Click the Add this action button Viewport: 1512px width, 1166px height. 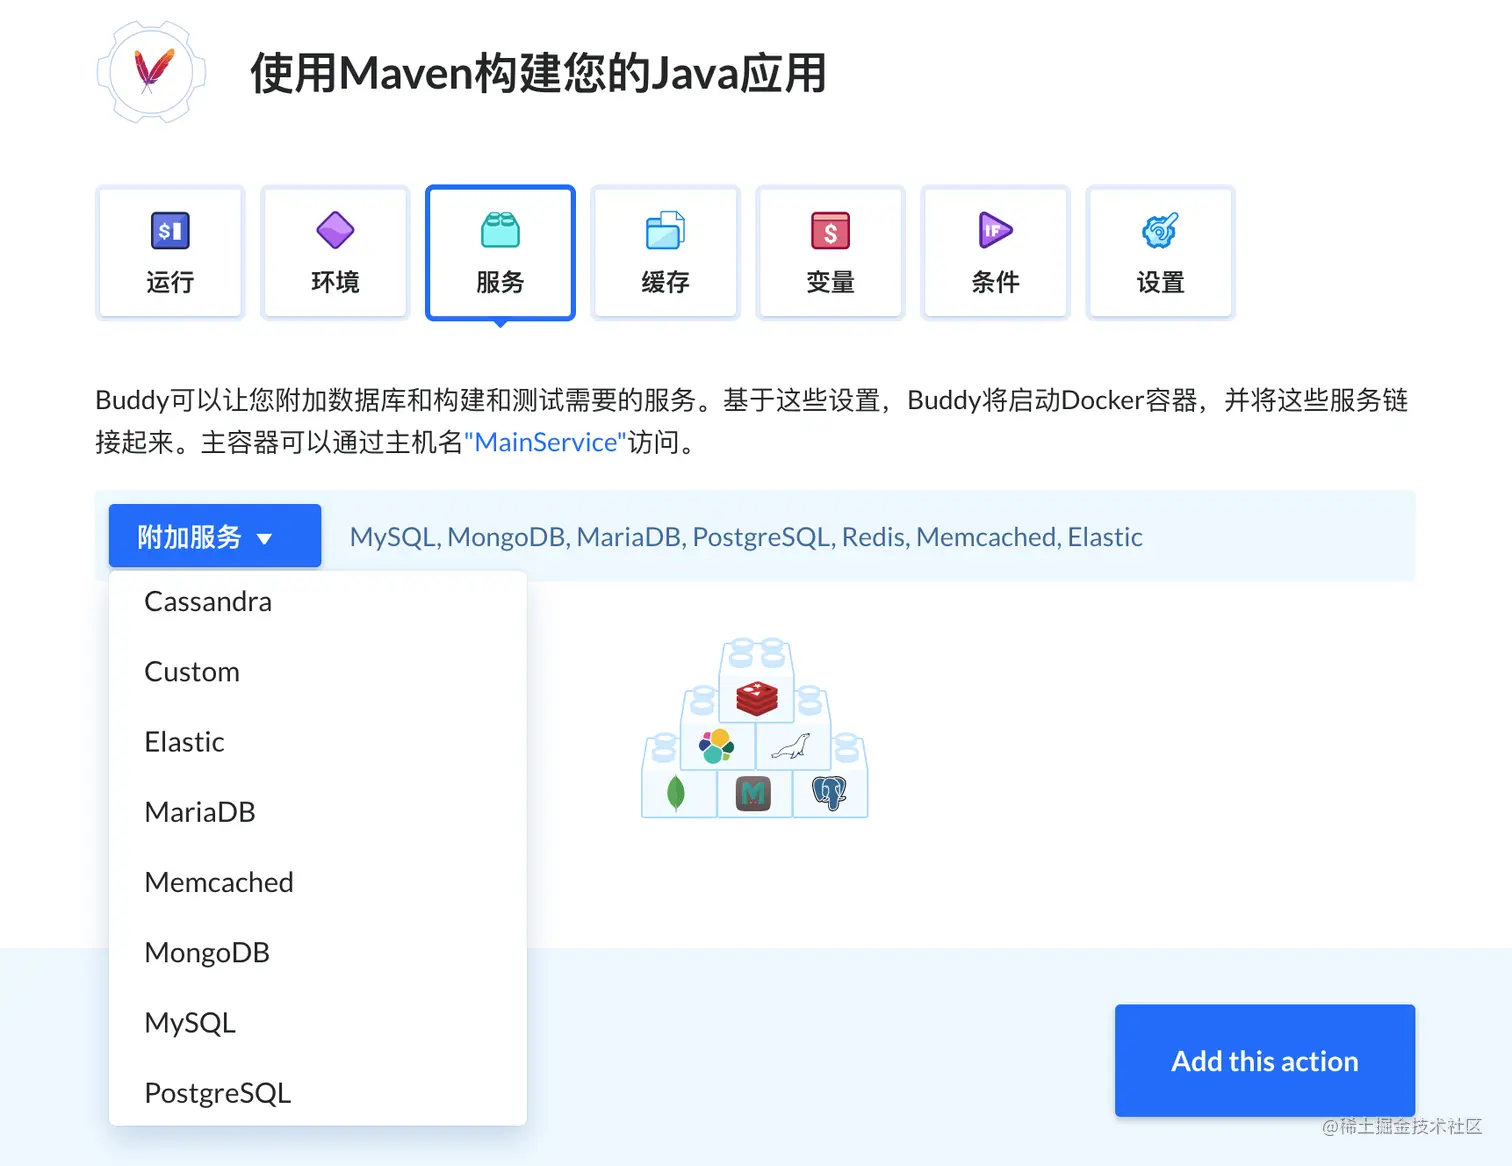pos(1265,1061)
